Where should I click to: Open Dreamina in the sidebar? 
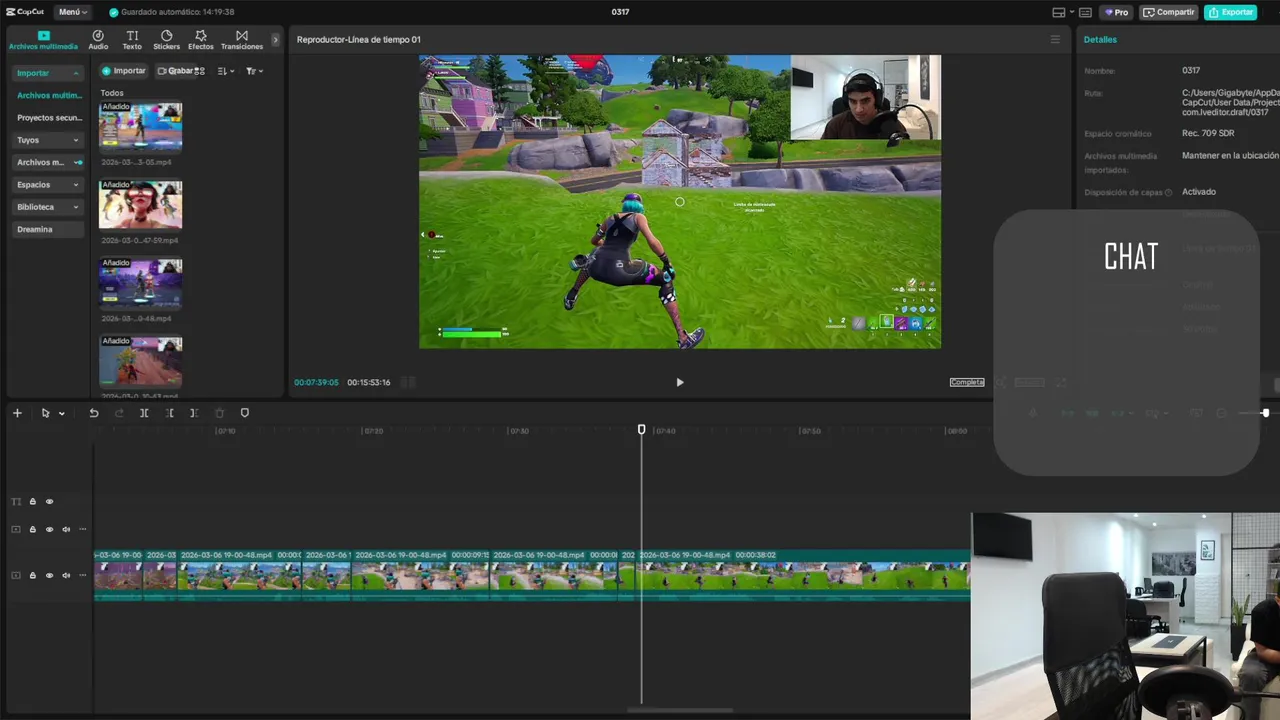click(x=48, y=229)
